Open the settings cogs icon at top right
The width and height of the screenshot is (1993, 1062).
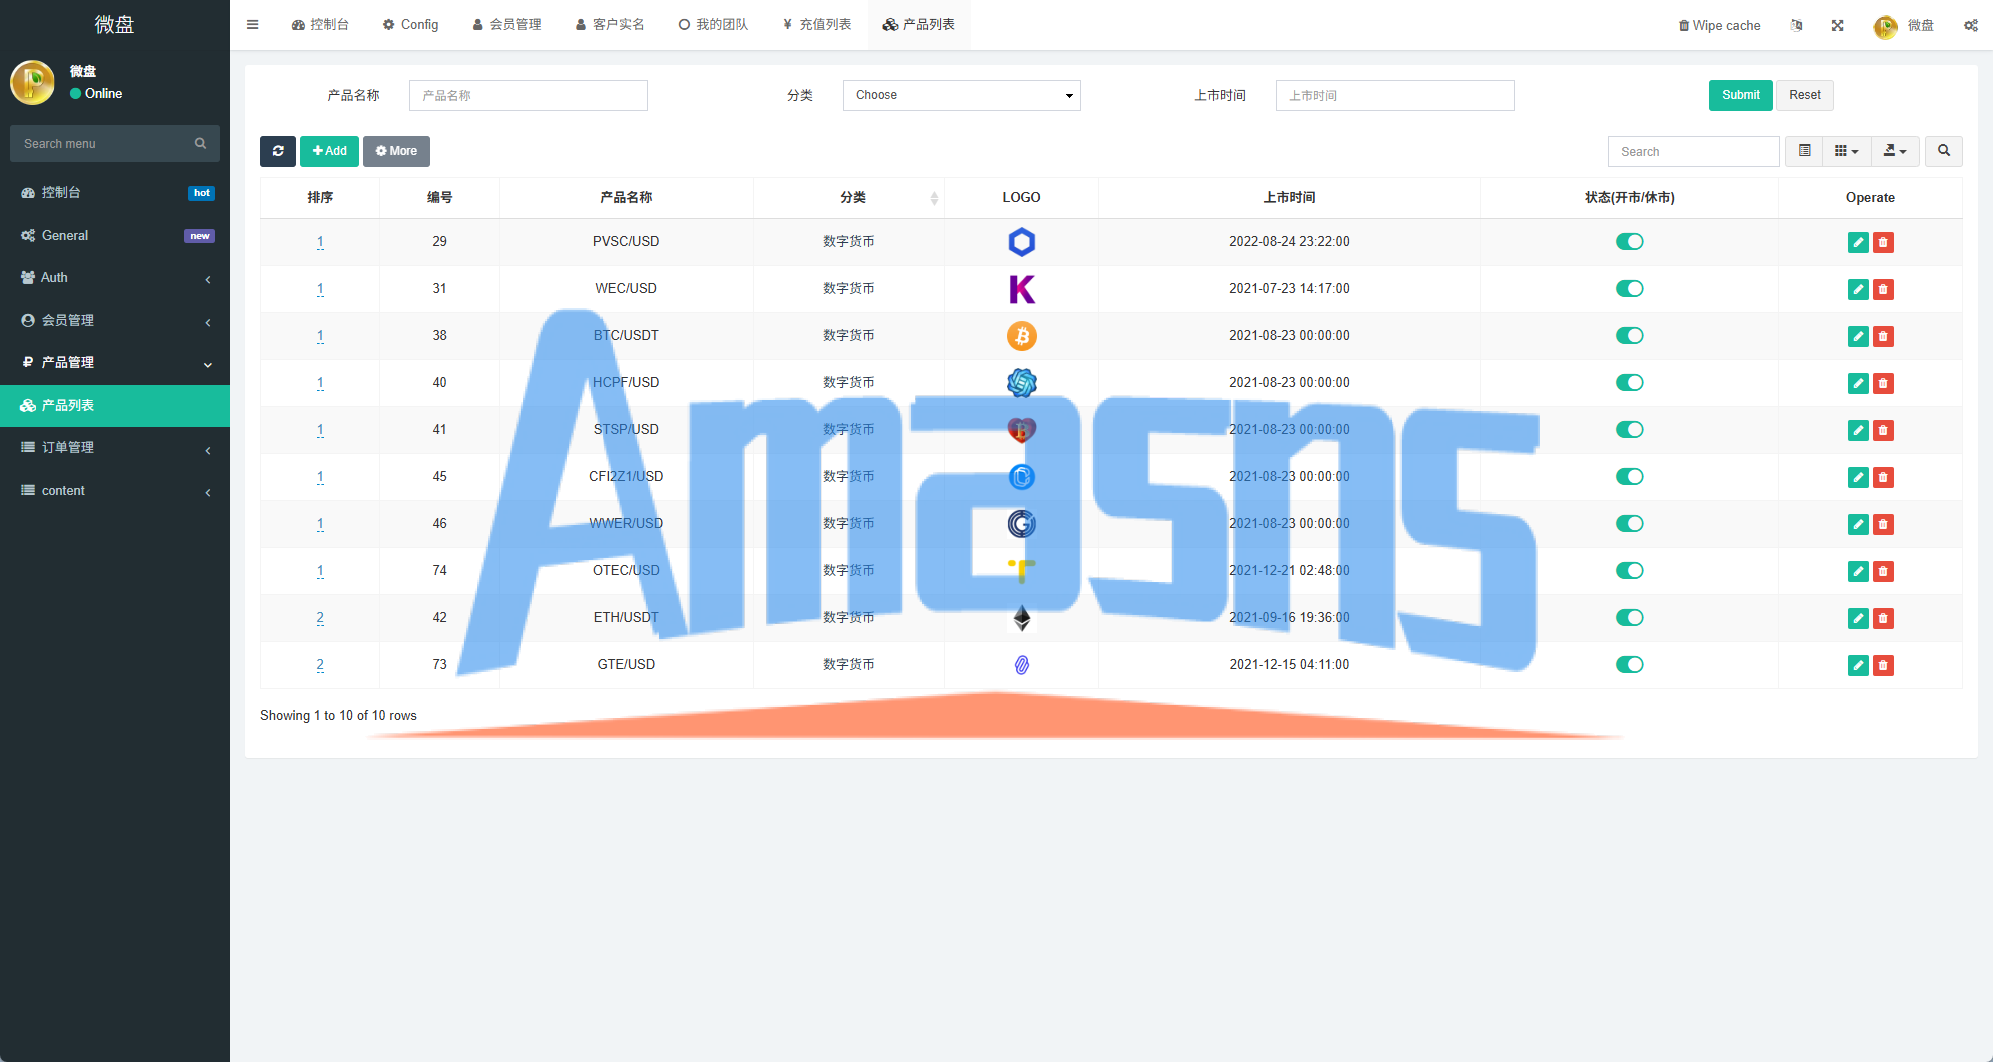click(1970, 26)
